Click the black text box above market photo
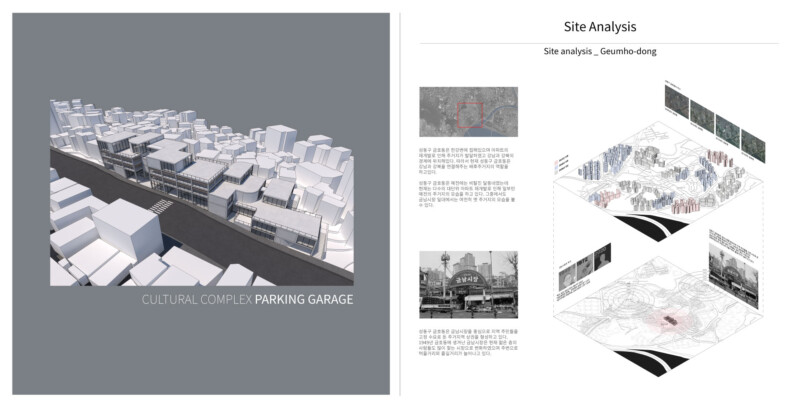This screenshot has height=408, width=800. pos(731,240)
